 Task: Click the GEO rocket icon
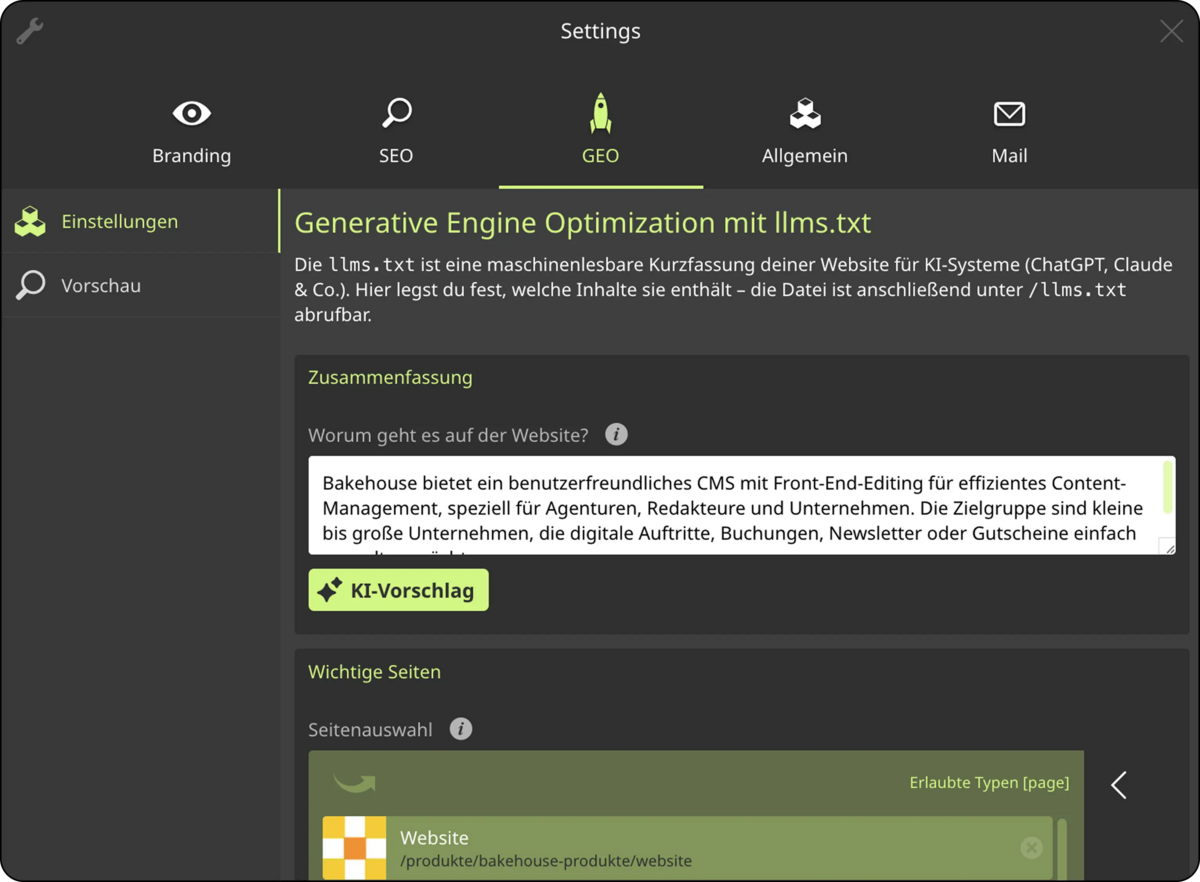pyautogui.click(x=600, y=113)
